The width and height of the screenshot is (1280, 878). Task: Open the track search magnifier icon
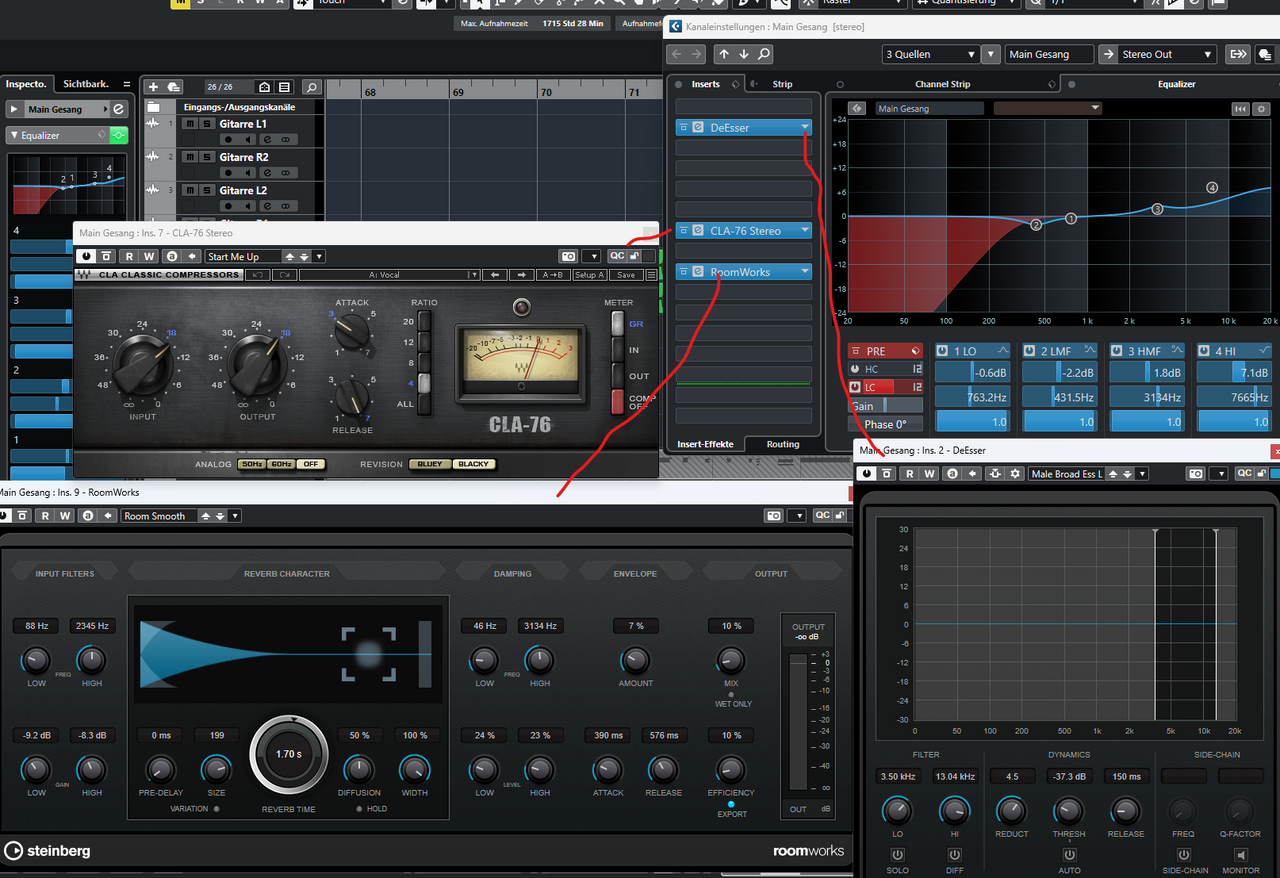point(311,88)
